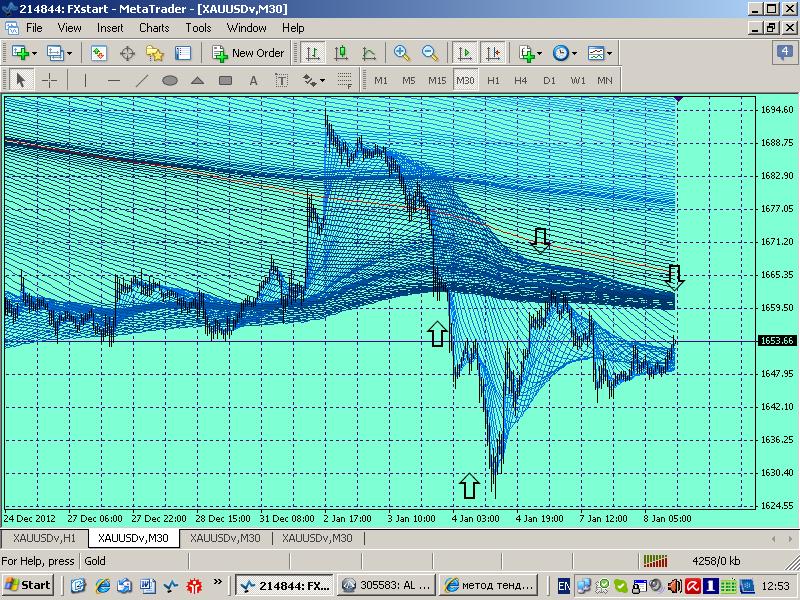The width and height of the screenshot is (800, 600).
Task: Select the Text Label tool
Action: click(x=281, y=80)
